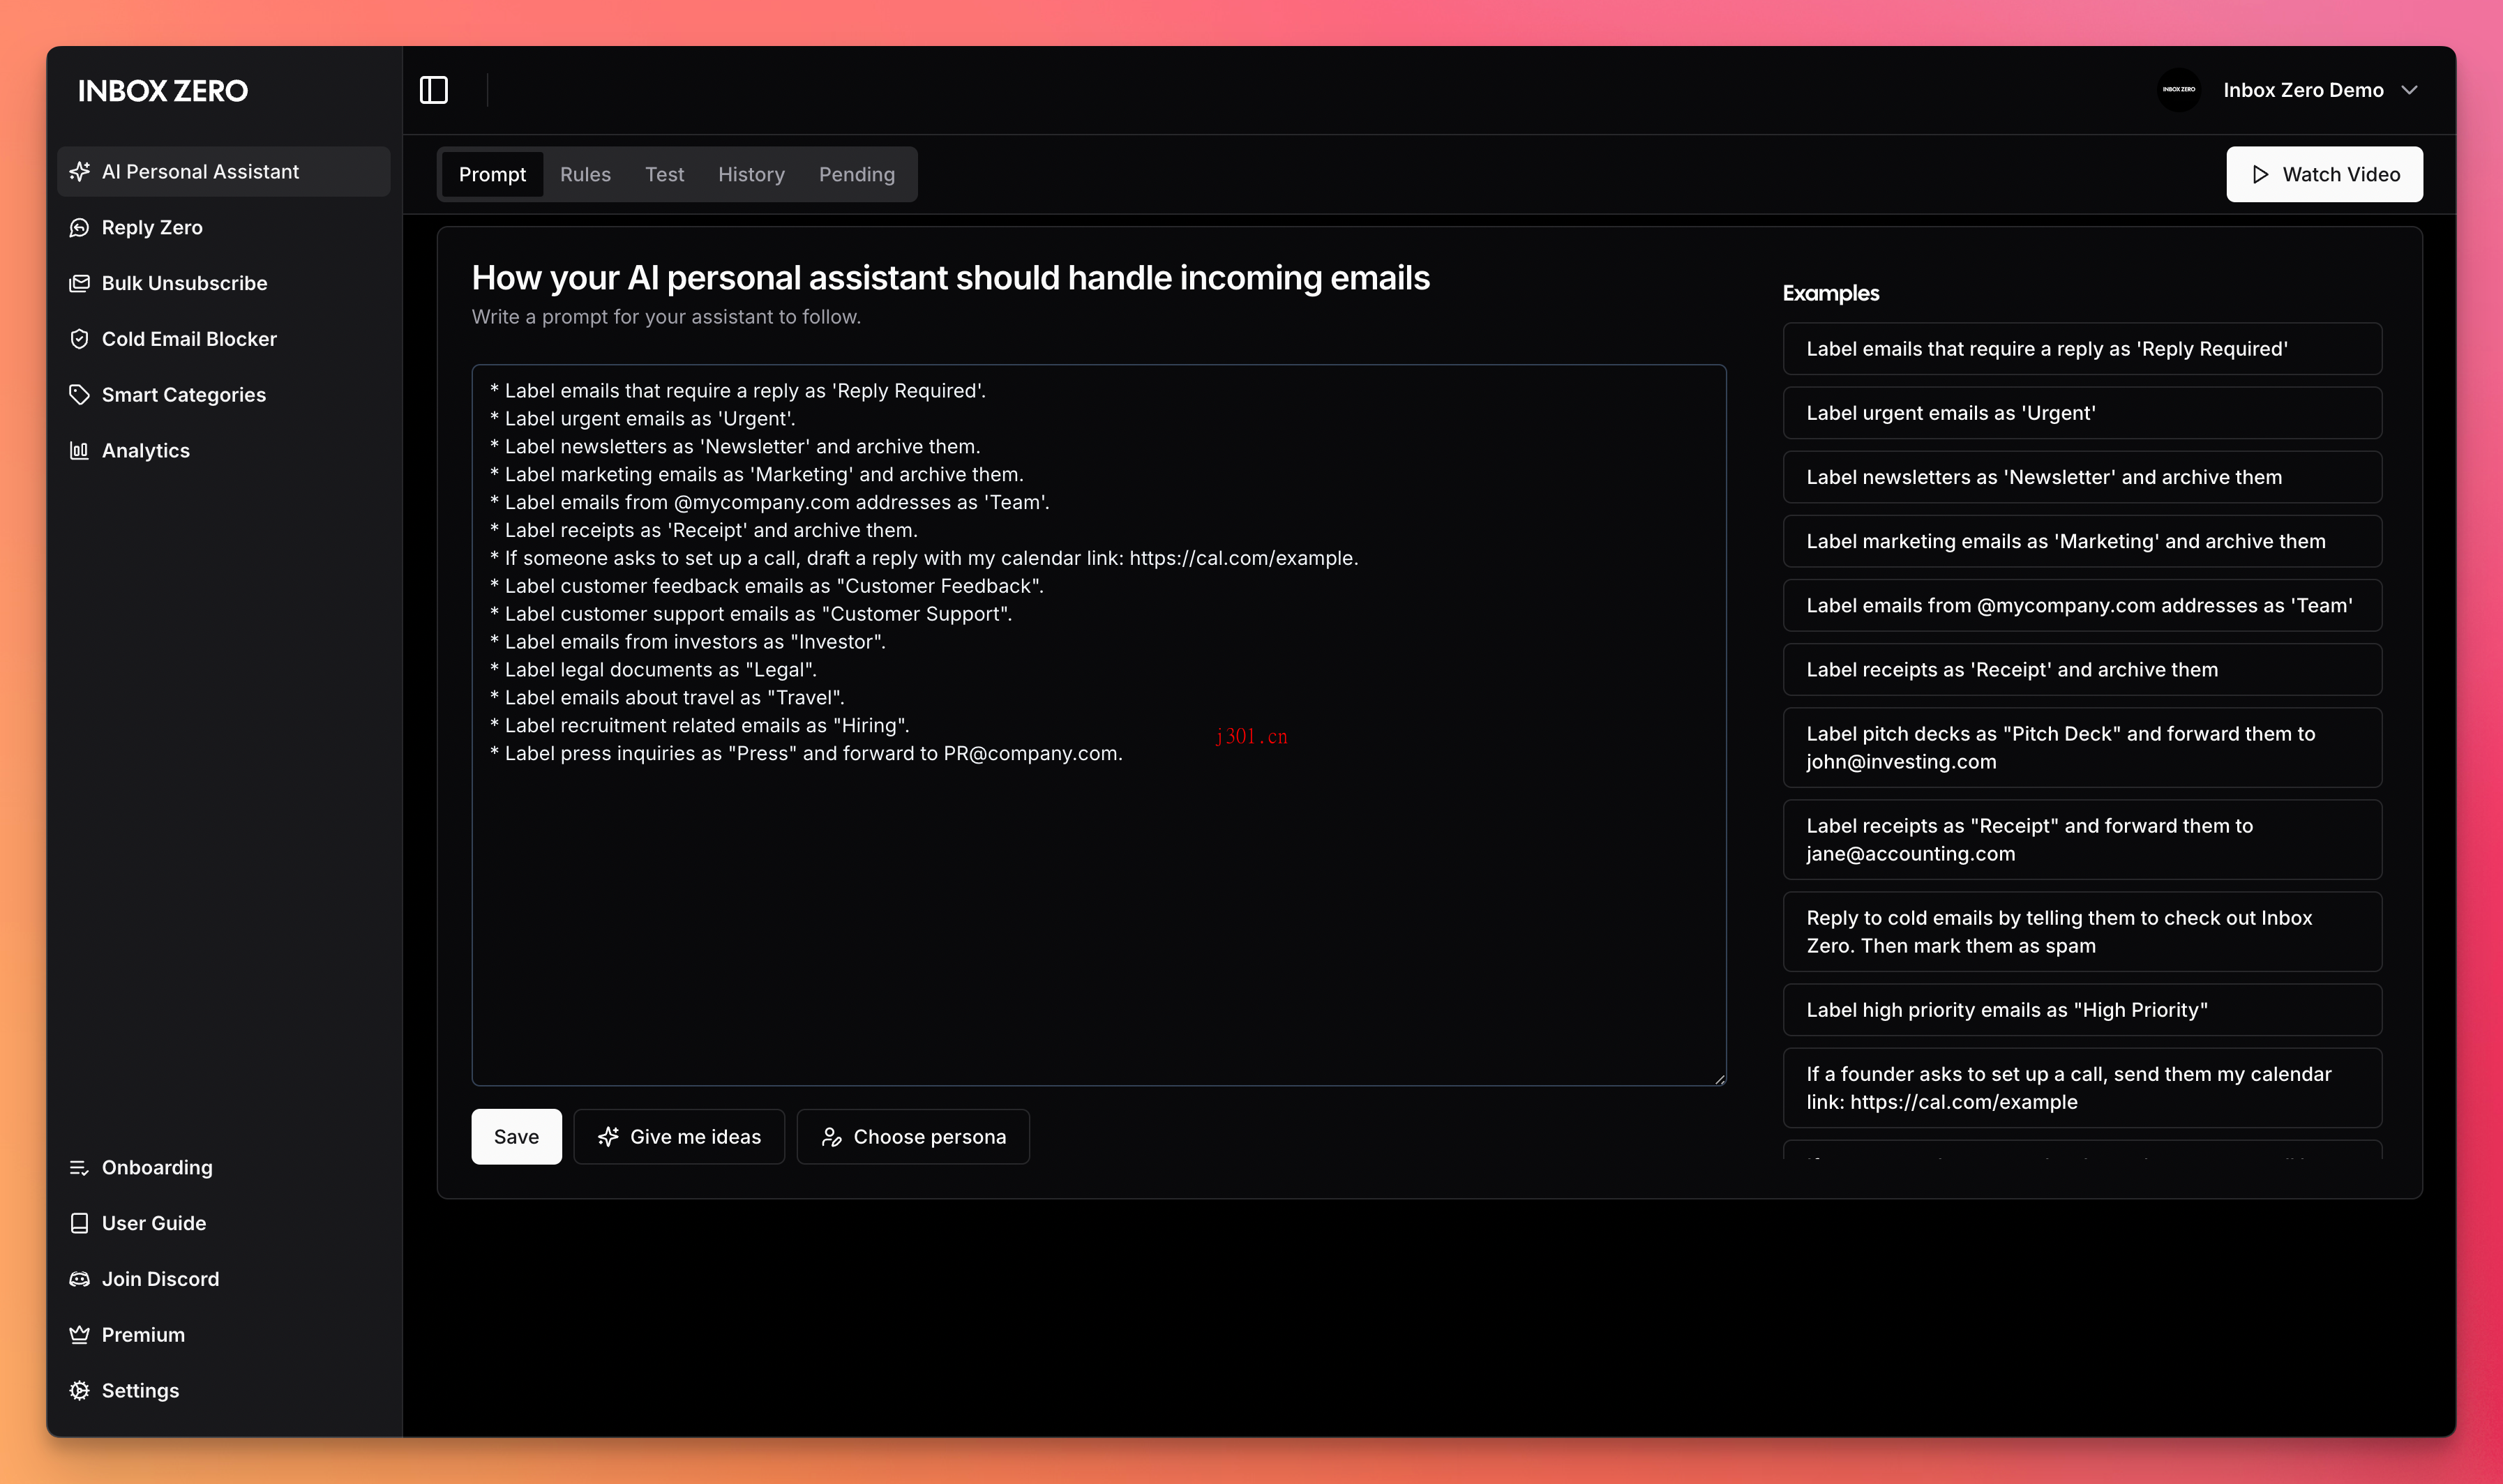
Task: Click the Onboarding list-check icon
Action: [79, 1168]
